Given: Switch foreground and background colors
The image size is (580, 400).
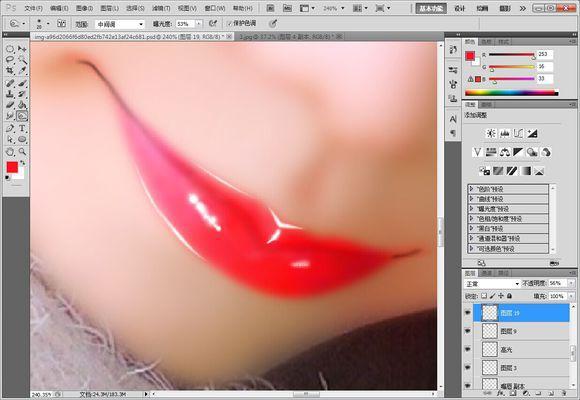Looking at the screenshot, I should click(x=23, y=163).
